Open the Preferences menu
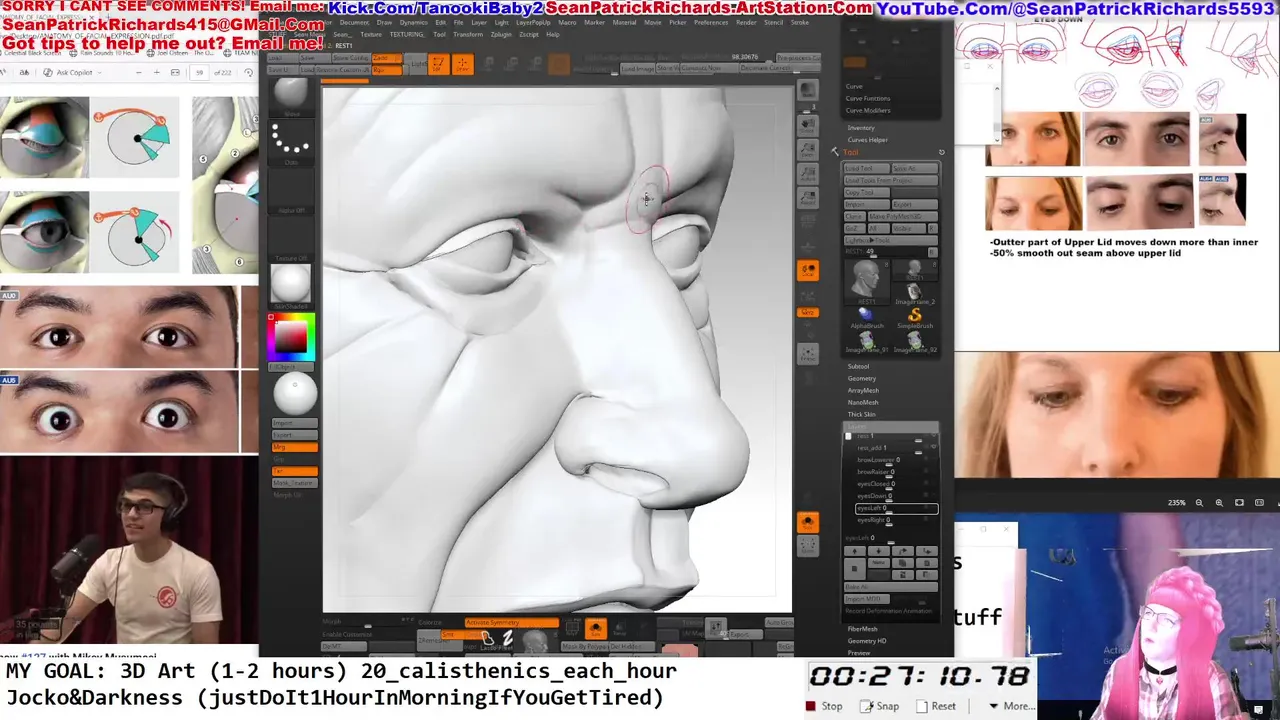This screenshot has height=720, width=1280. [711, 23]
